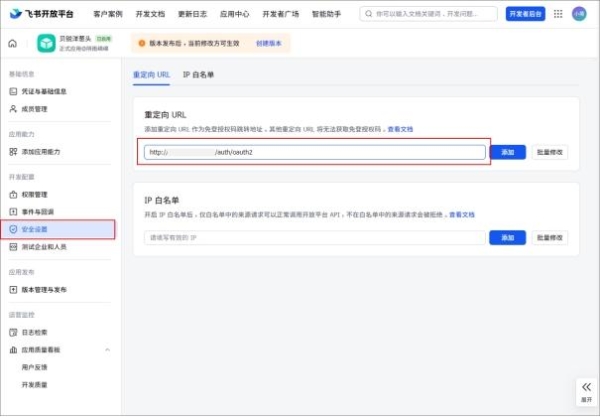The height and width of the screenshot is (417, 600).
Task: Open 智能助手 in top navigation
Action: tap(326, 14)
